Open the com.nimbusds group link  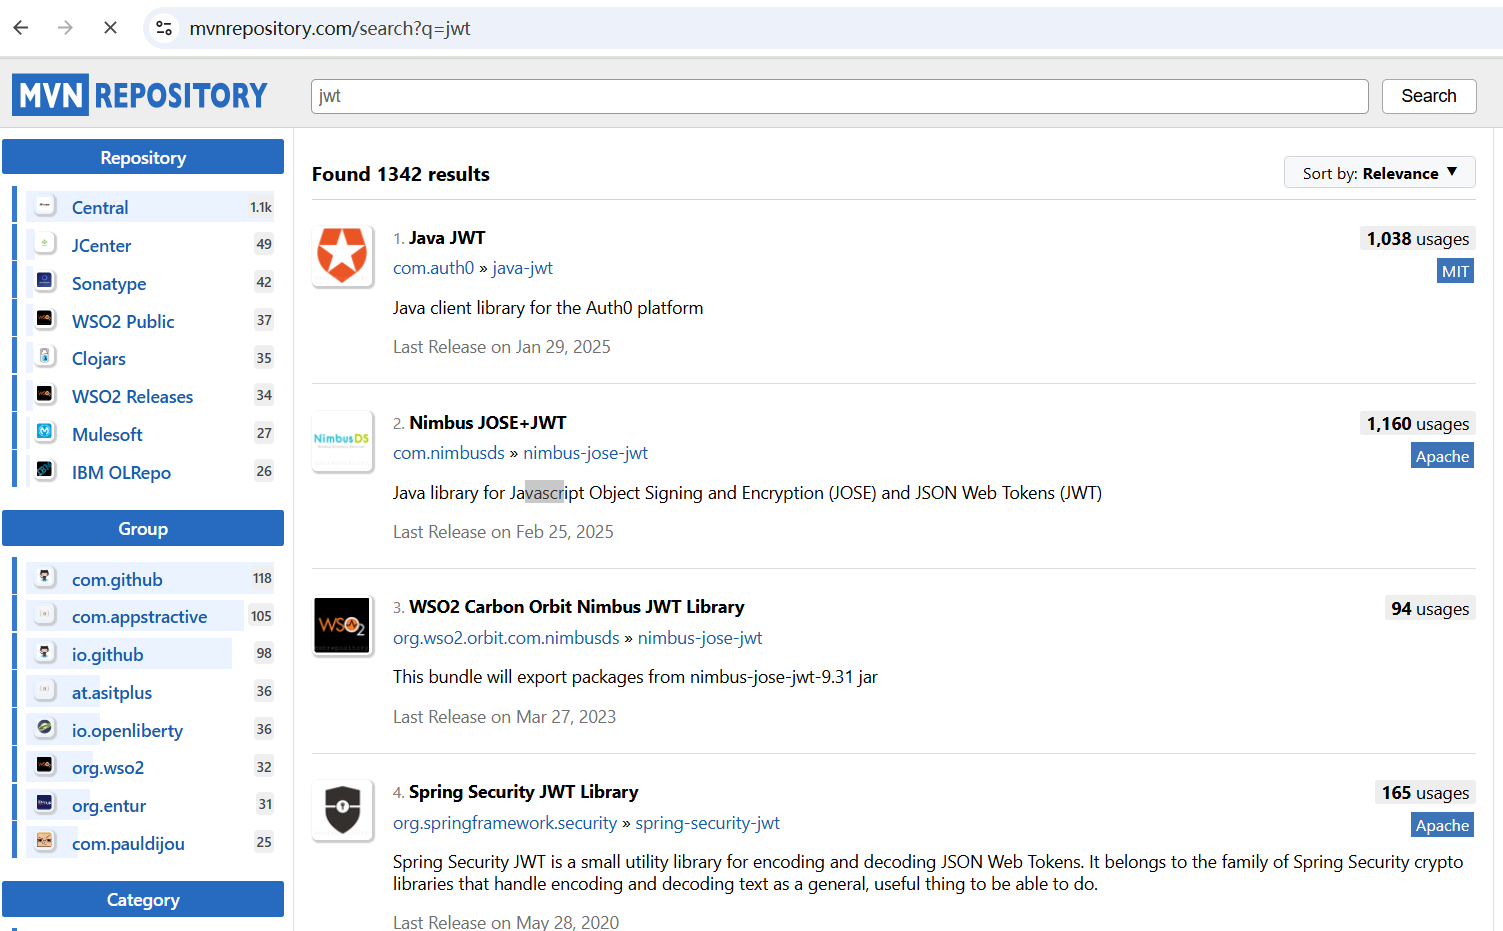pos(449,453)
